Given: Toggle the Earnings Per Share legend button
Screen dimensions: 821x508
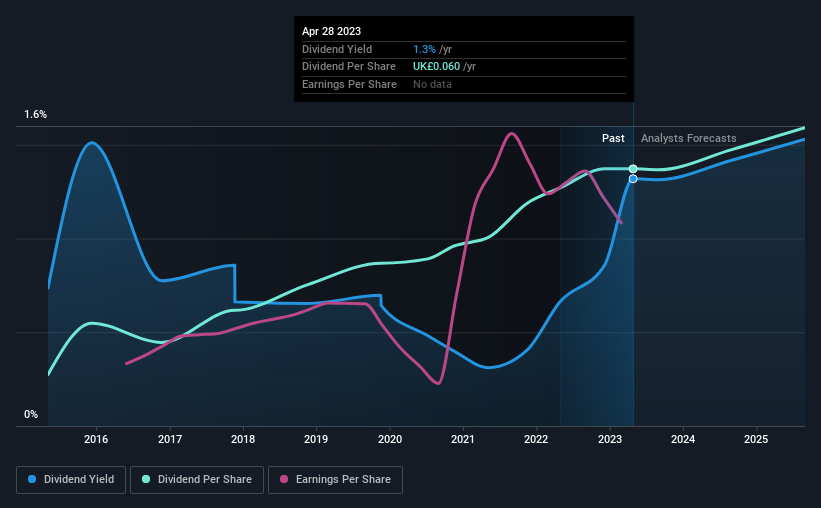Looking at the screenshot, I should tap(335, 480).
